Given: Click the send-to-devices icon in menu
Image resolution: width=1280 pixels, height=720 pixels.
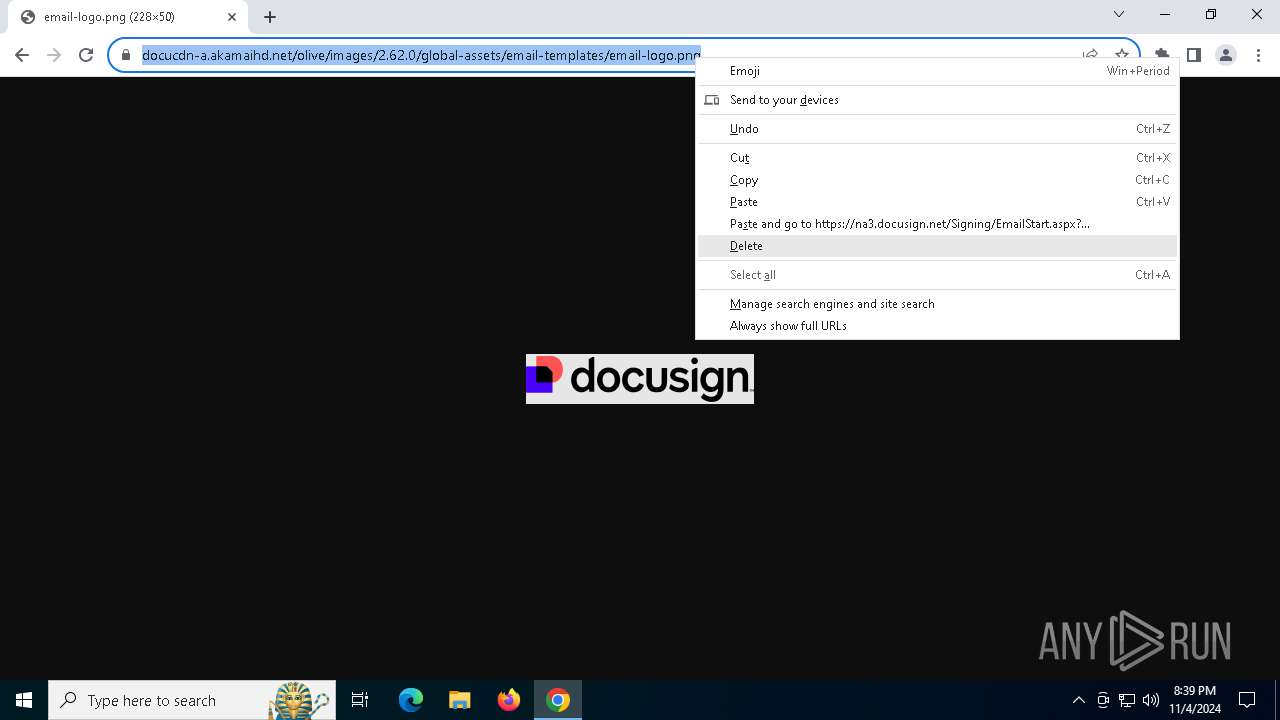Looking at the screenshot, I should 712,100.
